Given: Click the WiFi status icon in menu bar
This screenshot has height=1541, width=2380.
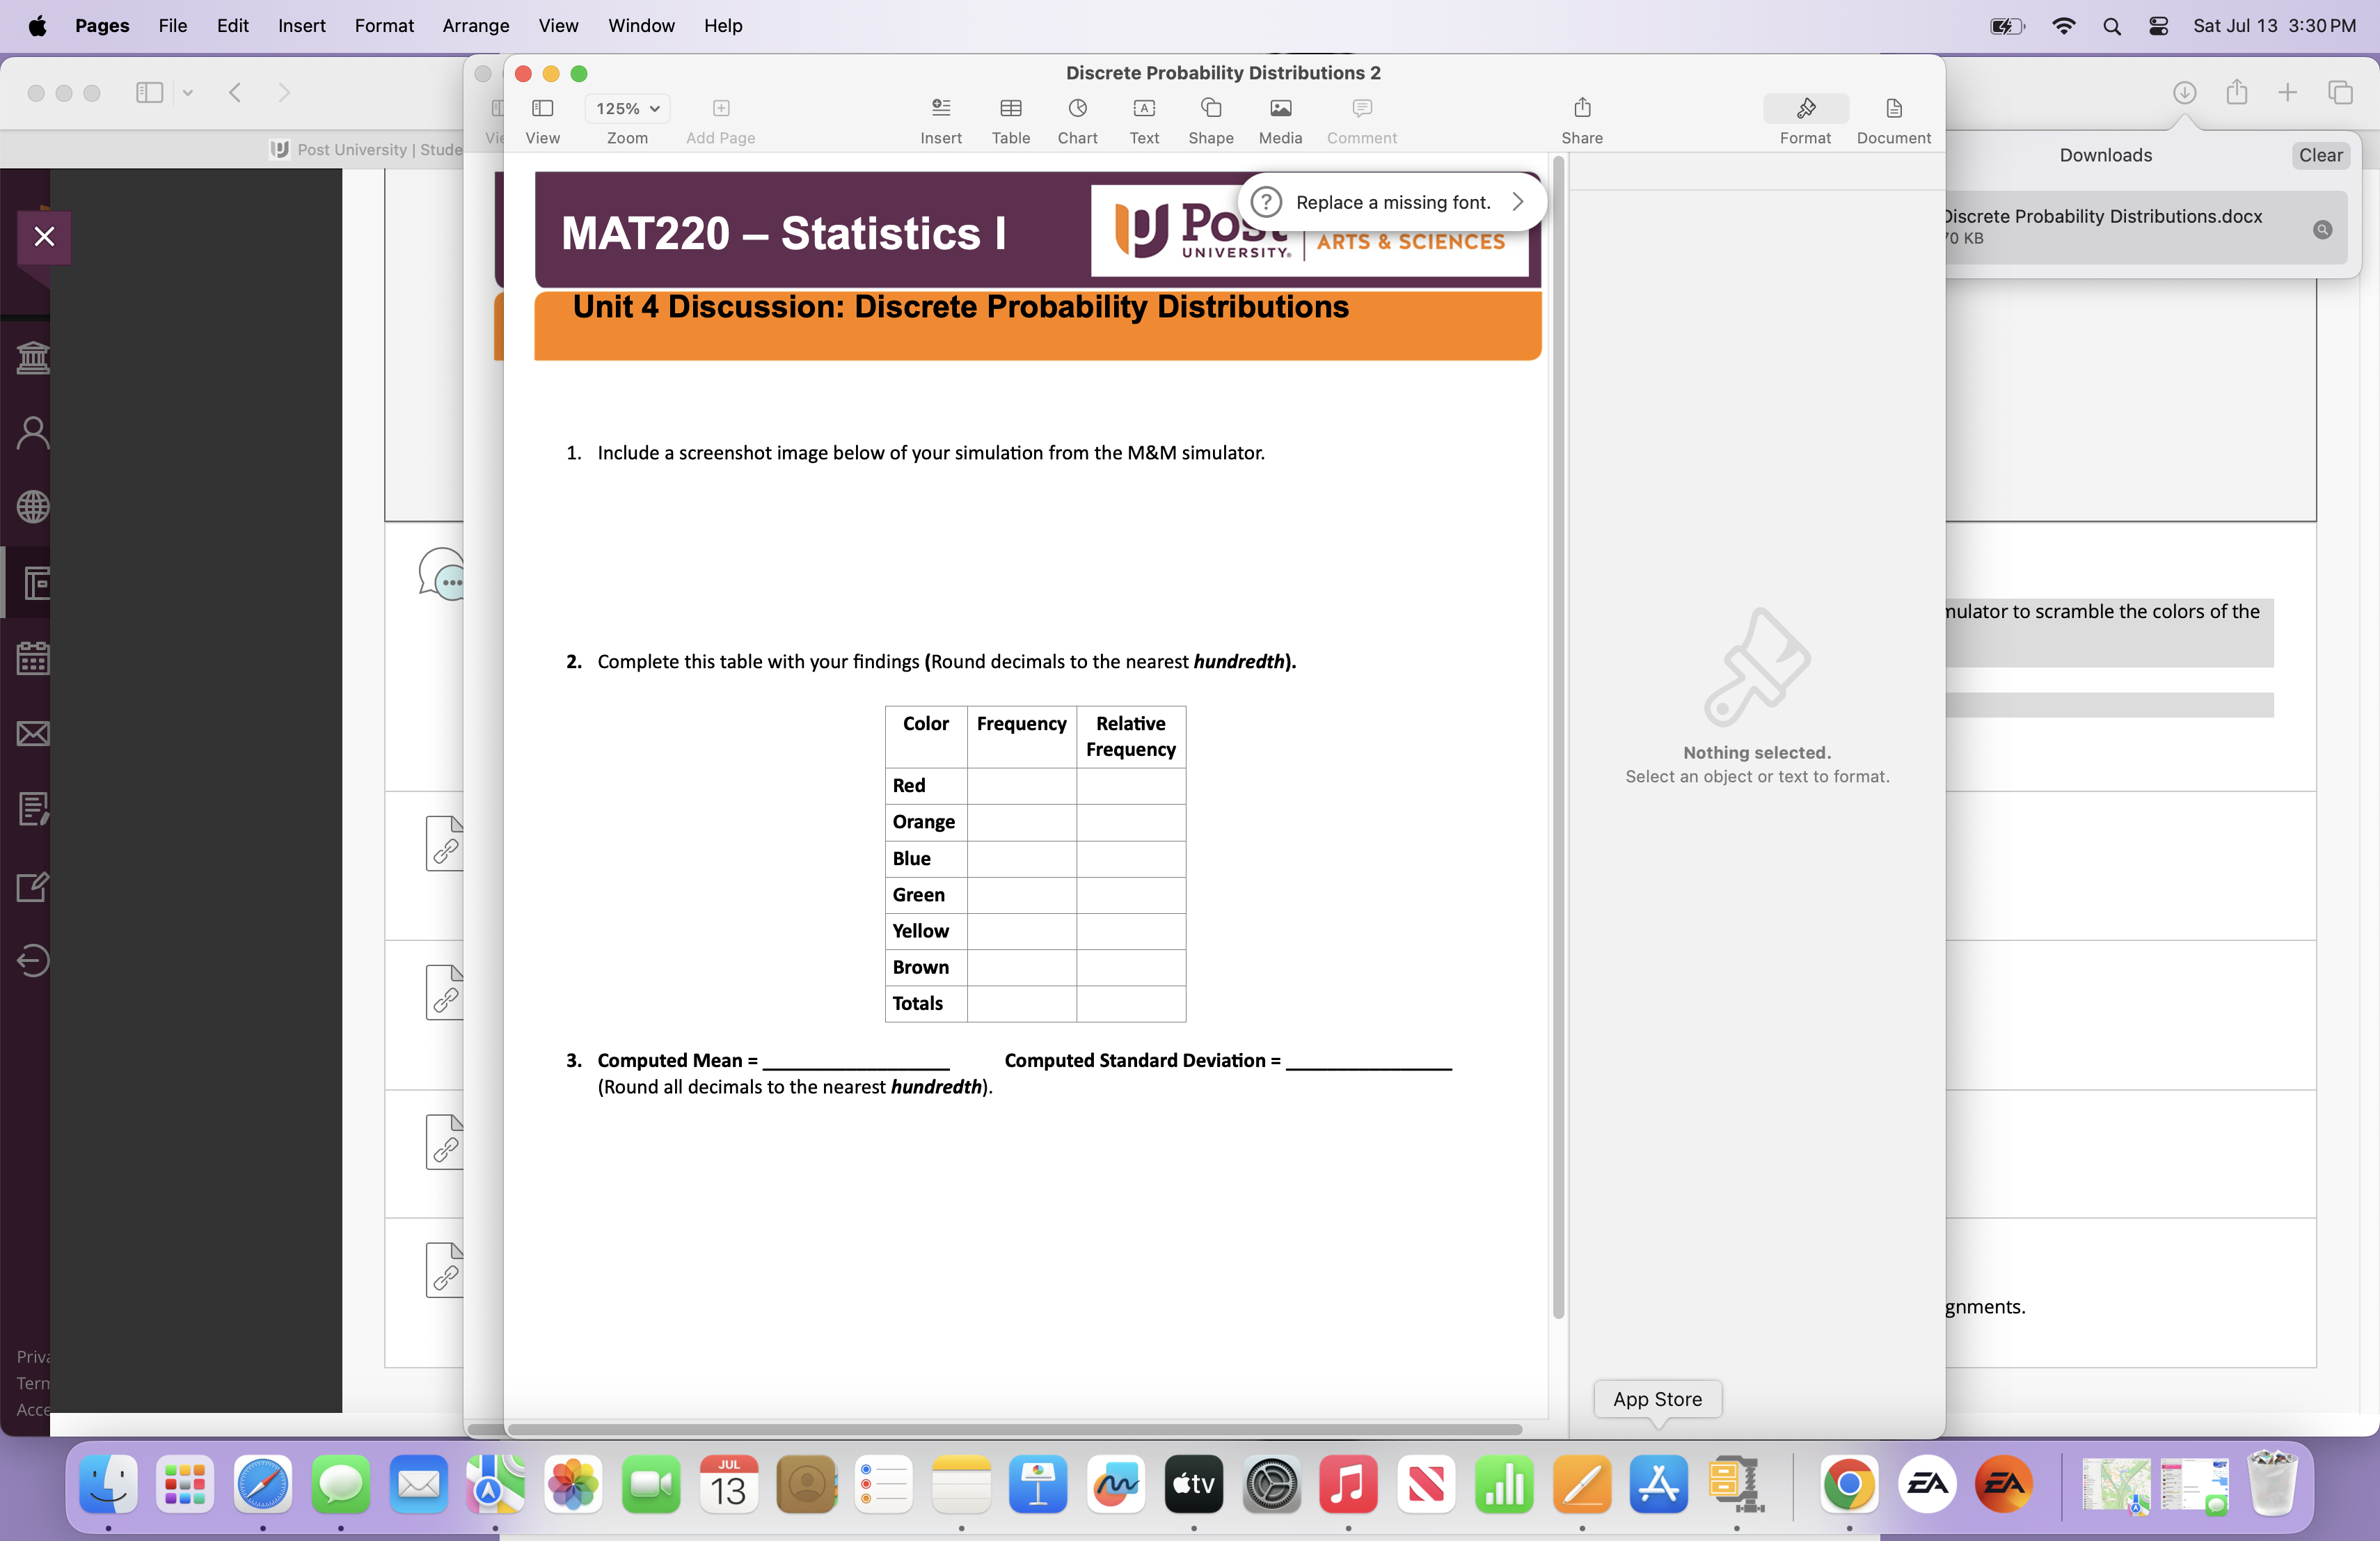Looking at the screenshot, I should (x=2066, y=24).
